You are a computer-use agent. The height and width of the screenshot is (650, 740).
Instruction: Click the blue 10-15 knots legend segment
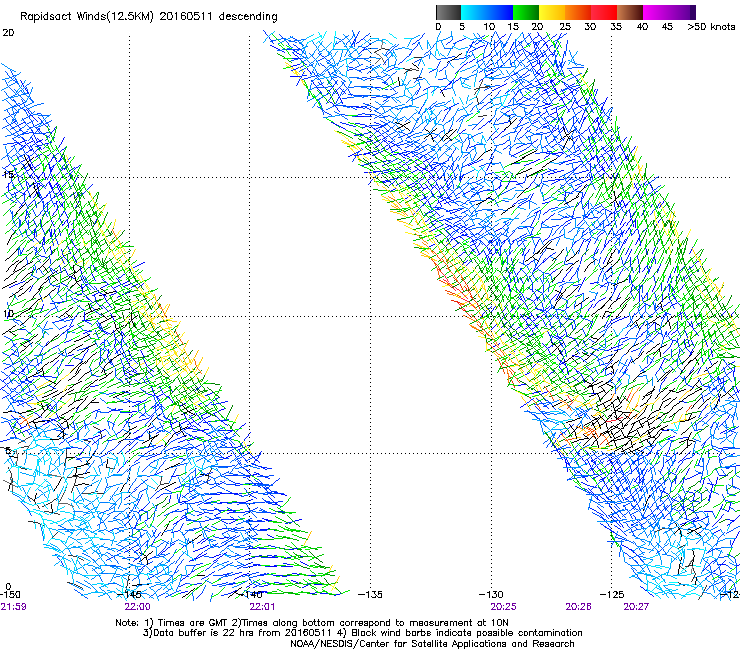(x=499, y=12)
